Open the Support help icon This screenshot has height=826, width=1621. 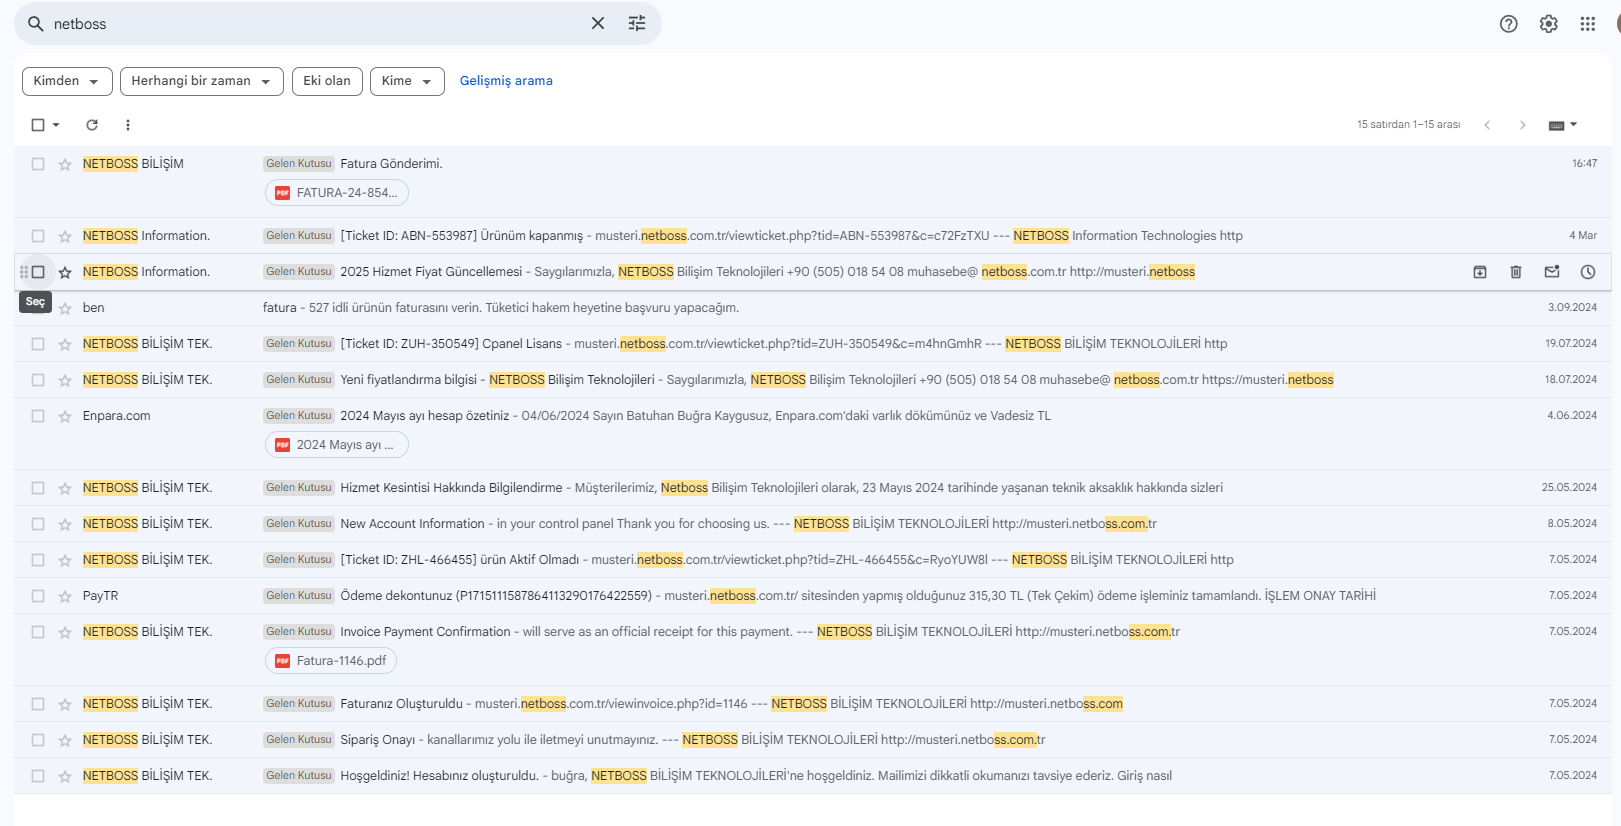click(1509, 24)
